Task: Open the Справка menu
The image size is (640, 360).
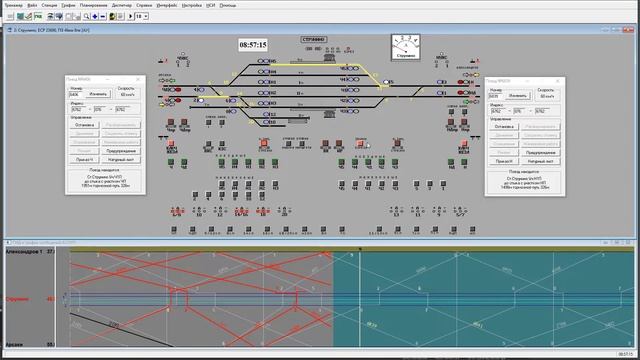Action: pyautogui.click(x=144, y=5)
